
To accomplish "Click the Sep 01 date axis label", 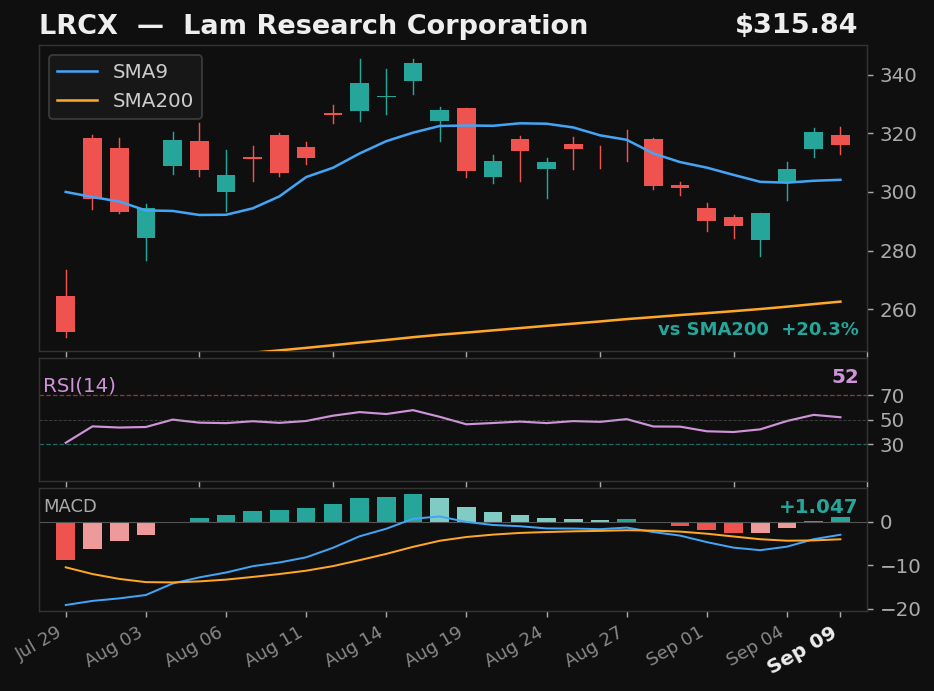I will pos(674,646).
